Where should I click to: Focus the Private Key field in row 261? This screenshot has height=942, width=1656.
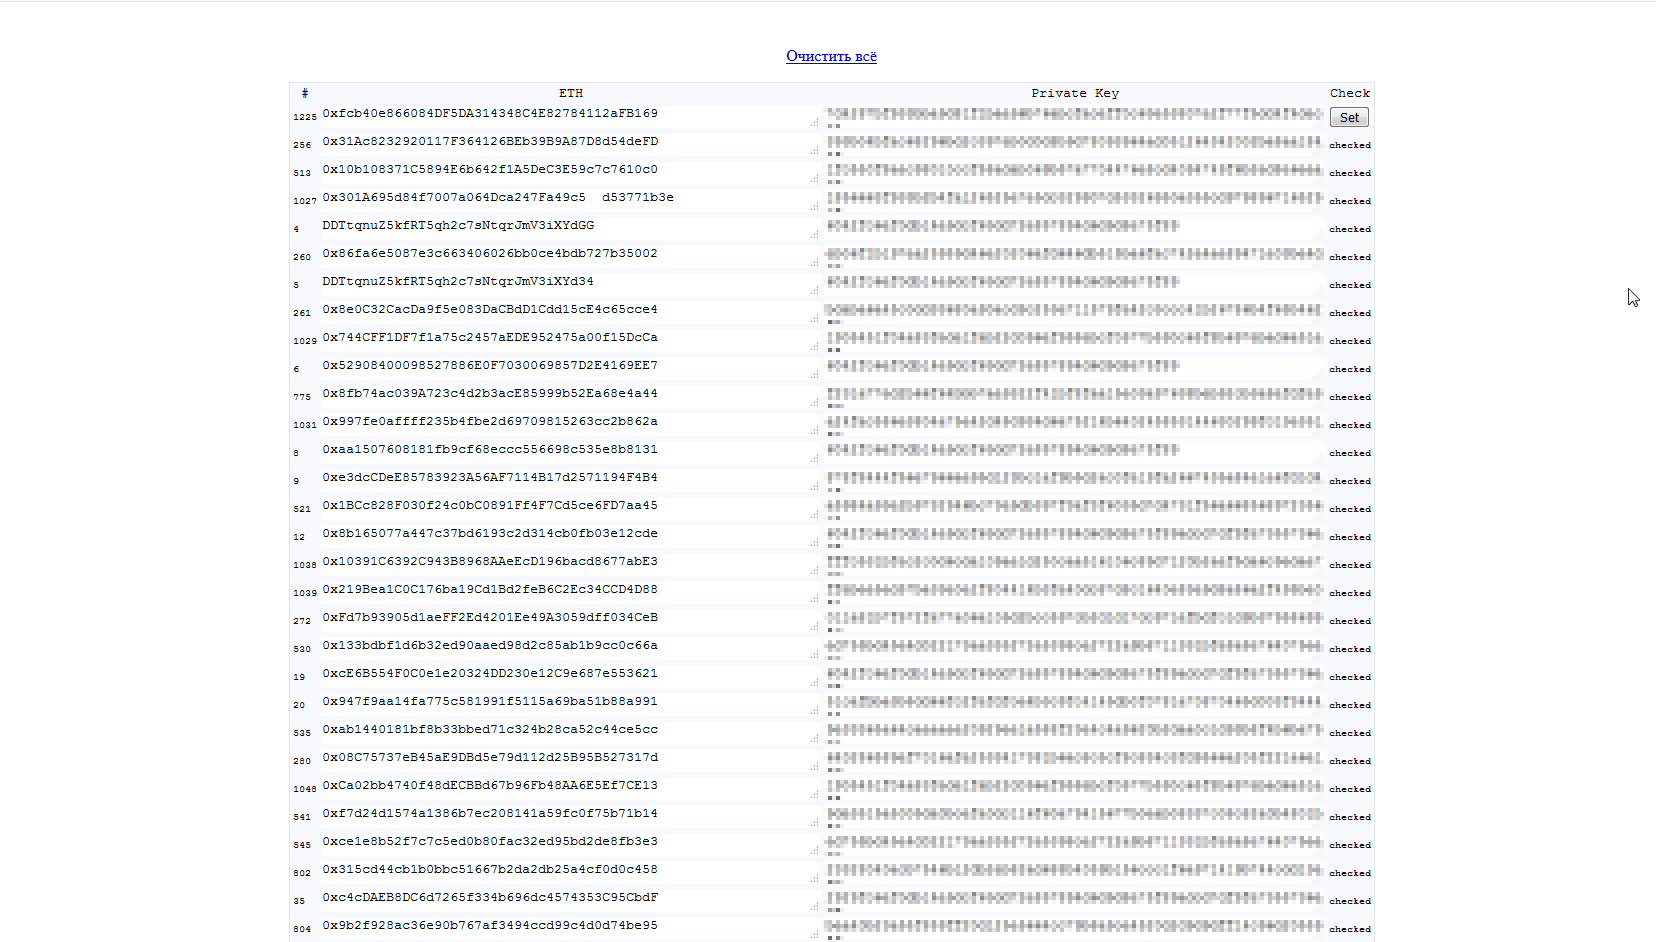(x=1075, y=313)
